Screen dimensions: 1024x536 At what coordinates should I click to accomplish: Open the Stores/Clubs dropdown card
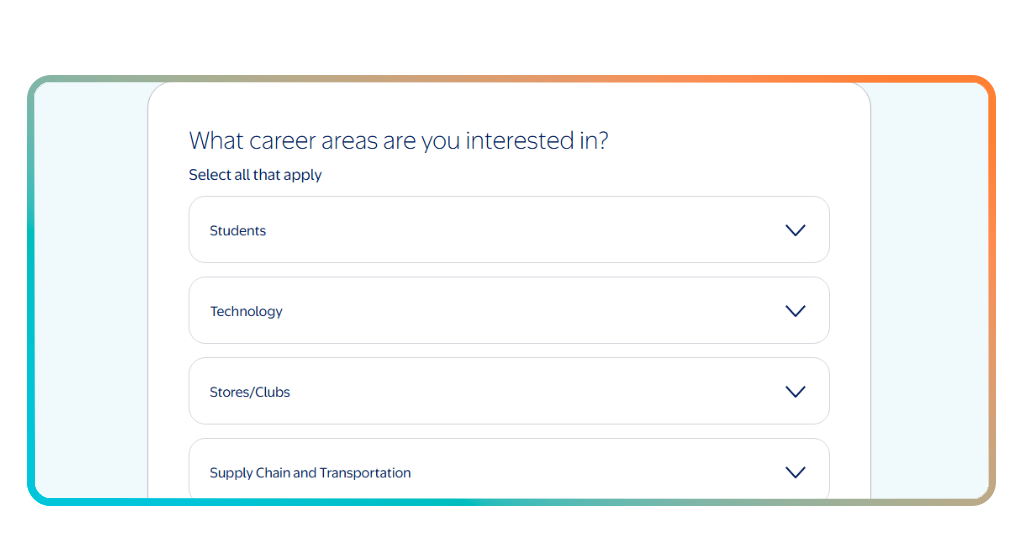point(509,391)
